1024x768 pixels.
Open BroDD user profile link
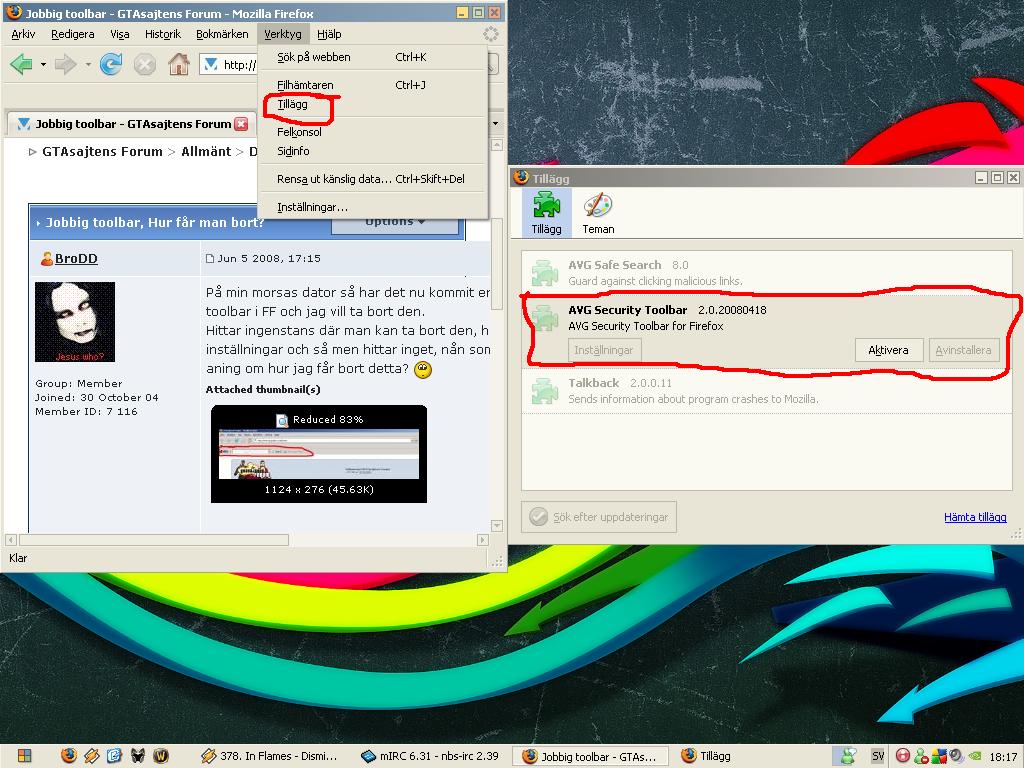tap(76, 259)
